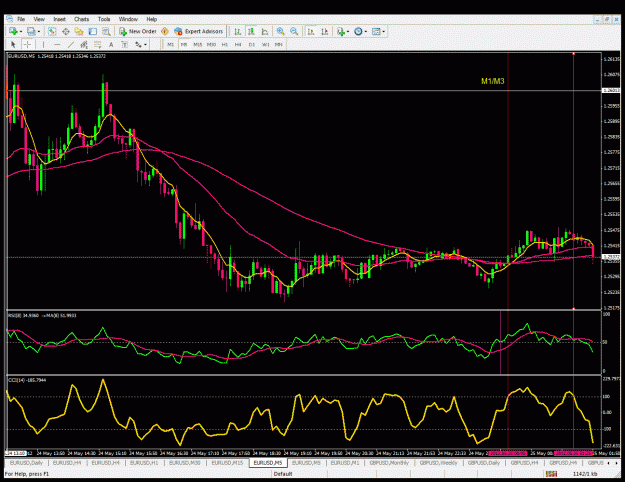625x482 pixels.
Task: Zoom out of the chart
Action: [x=294, y=31]
